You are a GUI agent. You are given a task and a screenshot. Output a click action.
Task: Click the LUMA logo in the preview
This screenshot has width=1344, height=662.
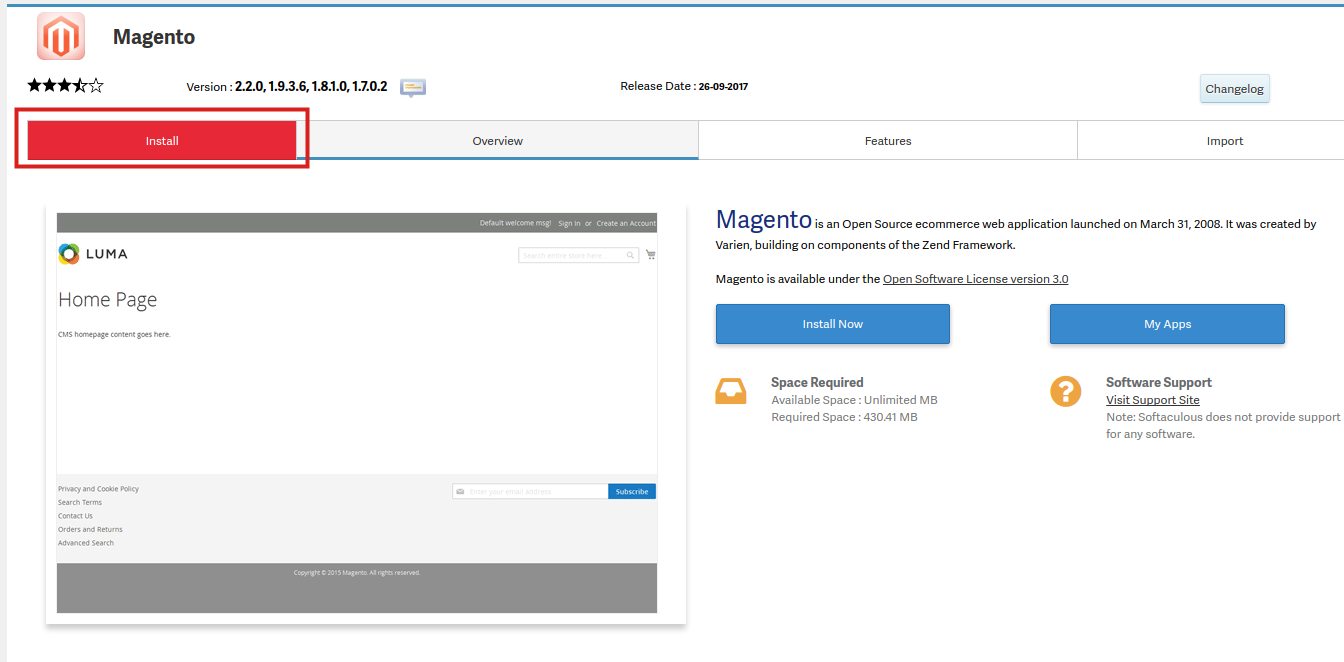click(x=93, y=254)
